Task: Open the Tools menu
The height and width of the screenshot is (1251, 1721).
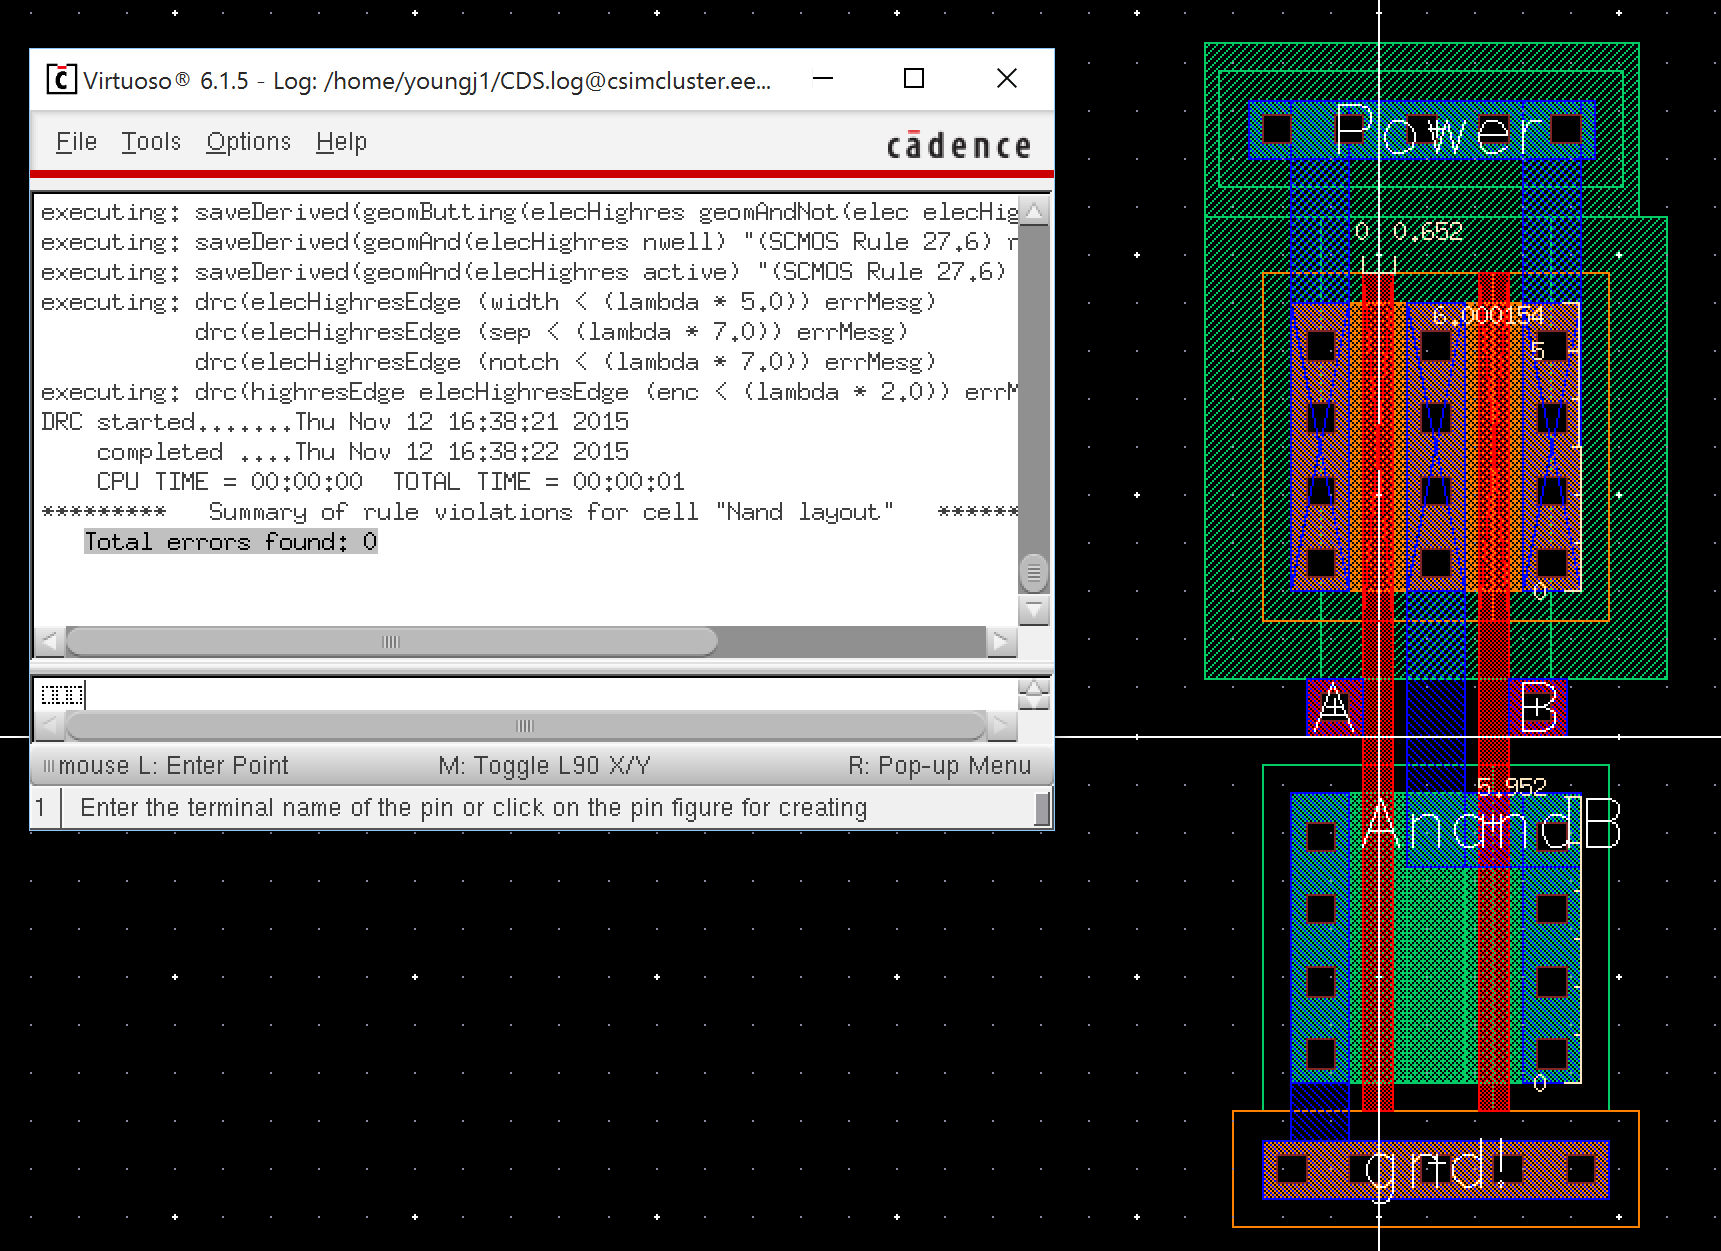Action: 151,142
